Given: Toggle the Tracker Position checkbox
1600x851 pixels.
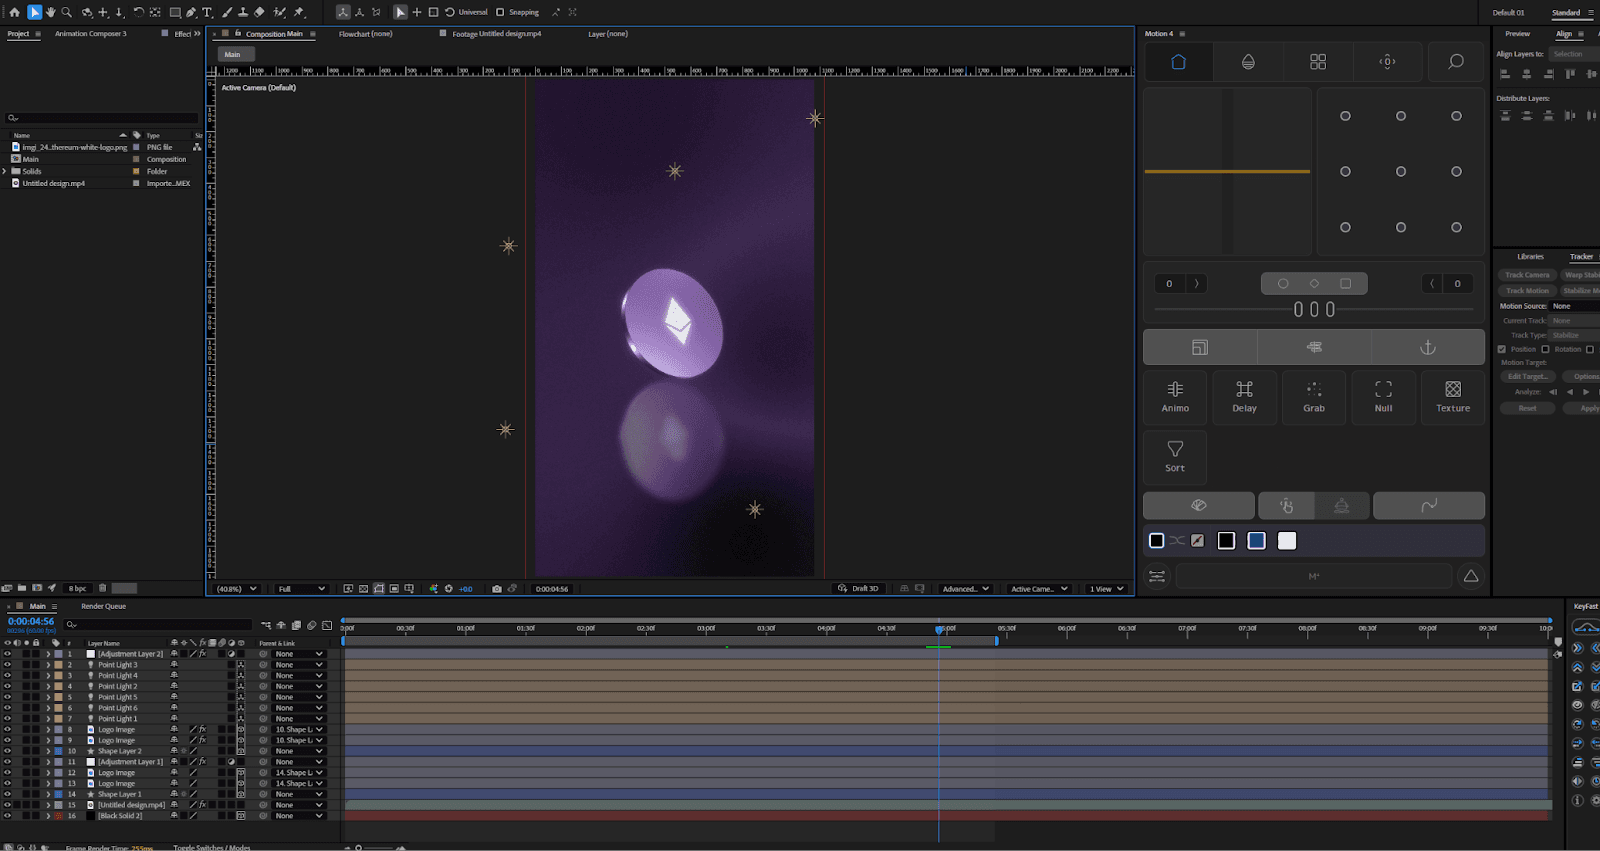Looking at the screenshot, I should click(1501, 349).
